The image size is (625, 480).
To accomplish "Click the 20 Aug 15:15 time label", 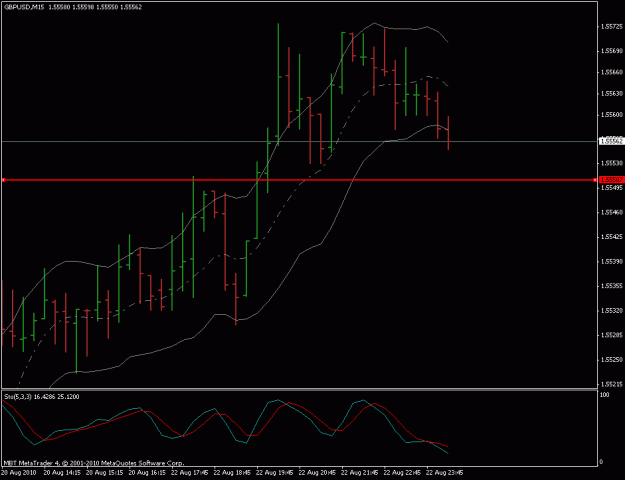I will tap(105, 473).
